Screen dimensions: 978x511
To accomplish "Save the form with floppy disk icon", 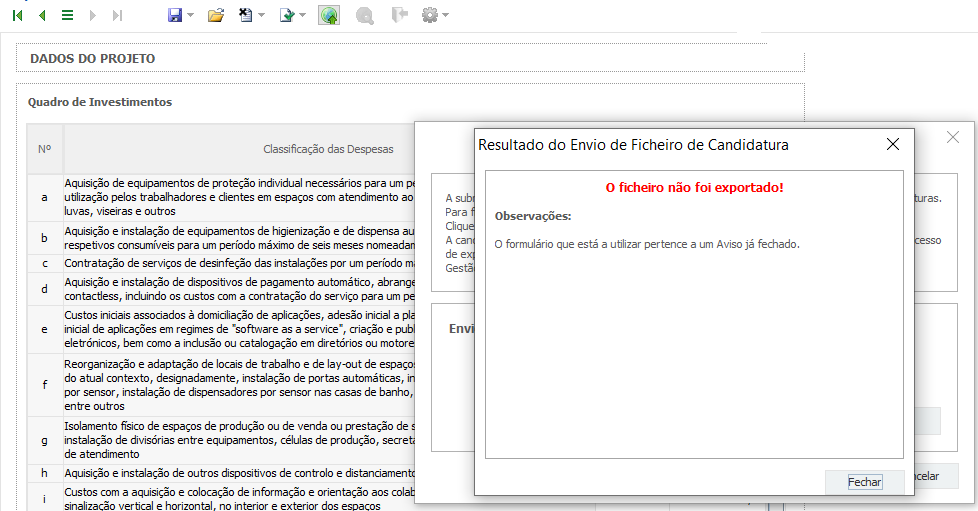I will coord(175,15).
